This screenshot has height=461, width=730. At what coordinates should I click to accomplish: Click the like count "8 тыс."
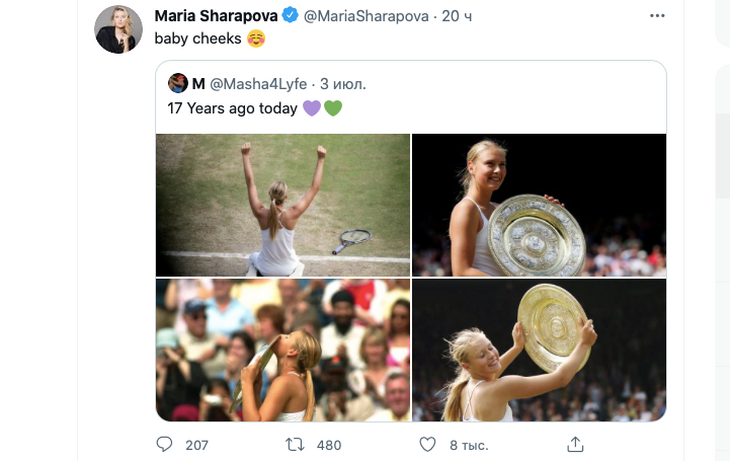[x=465, y=445]
